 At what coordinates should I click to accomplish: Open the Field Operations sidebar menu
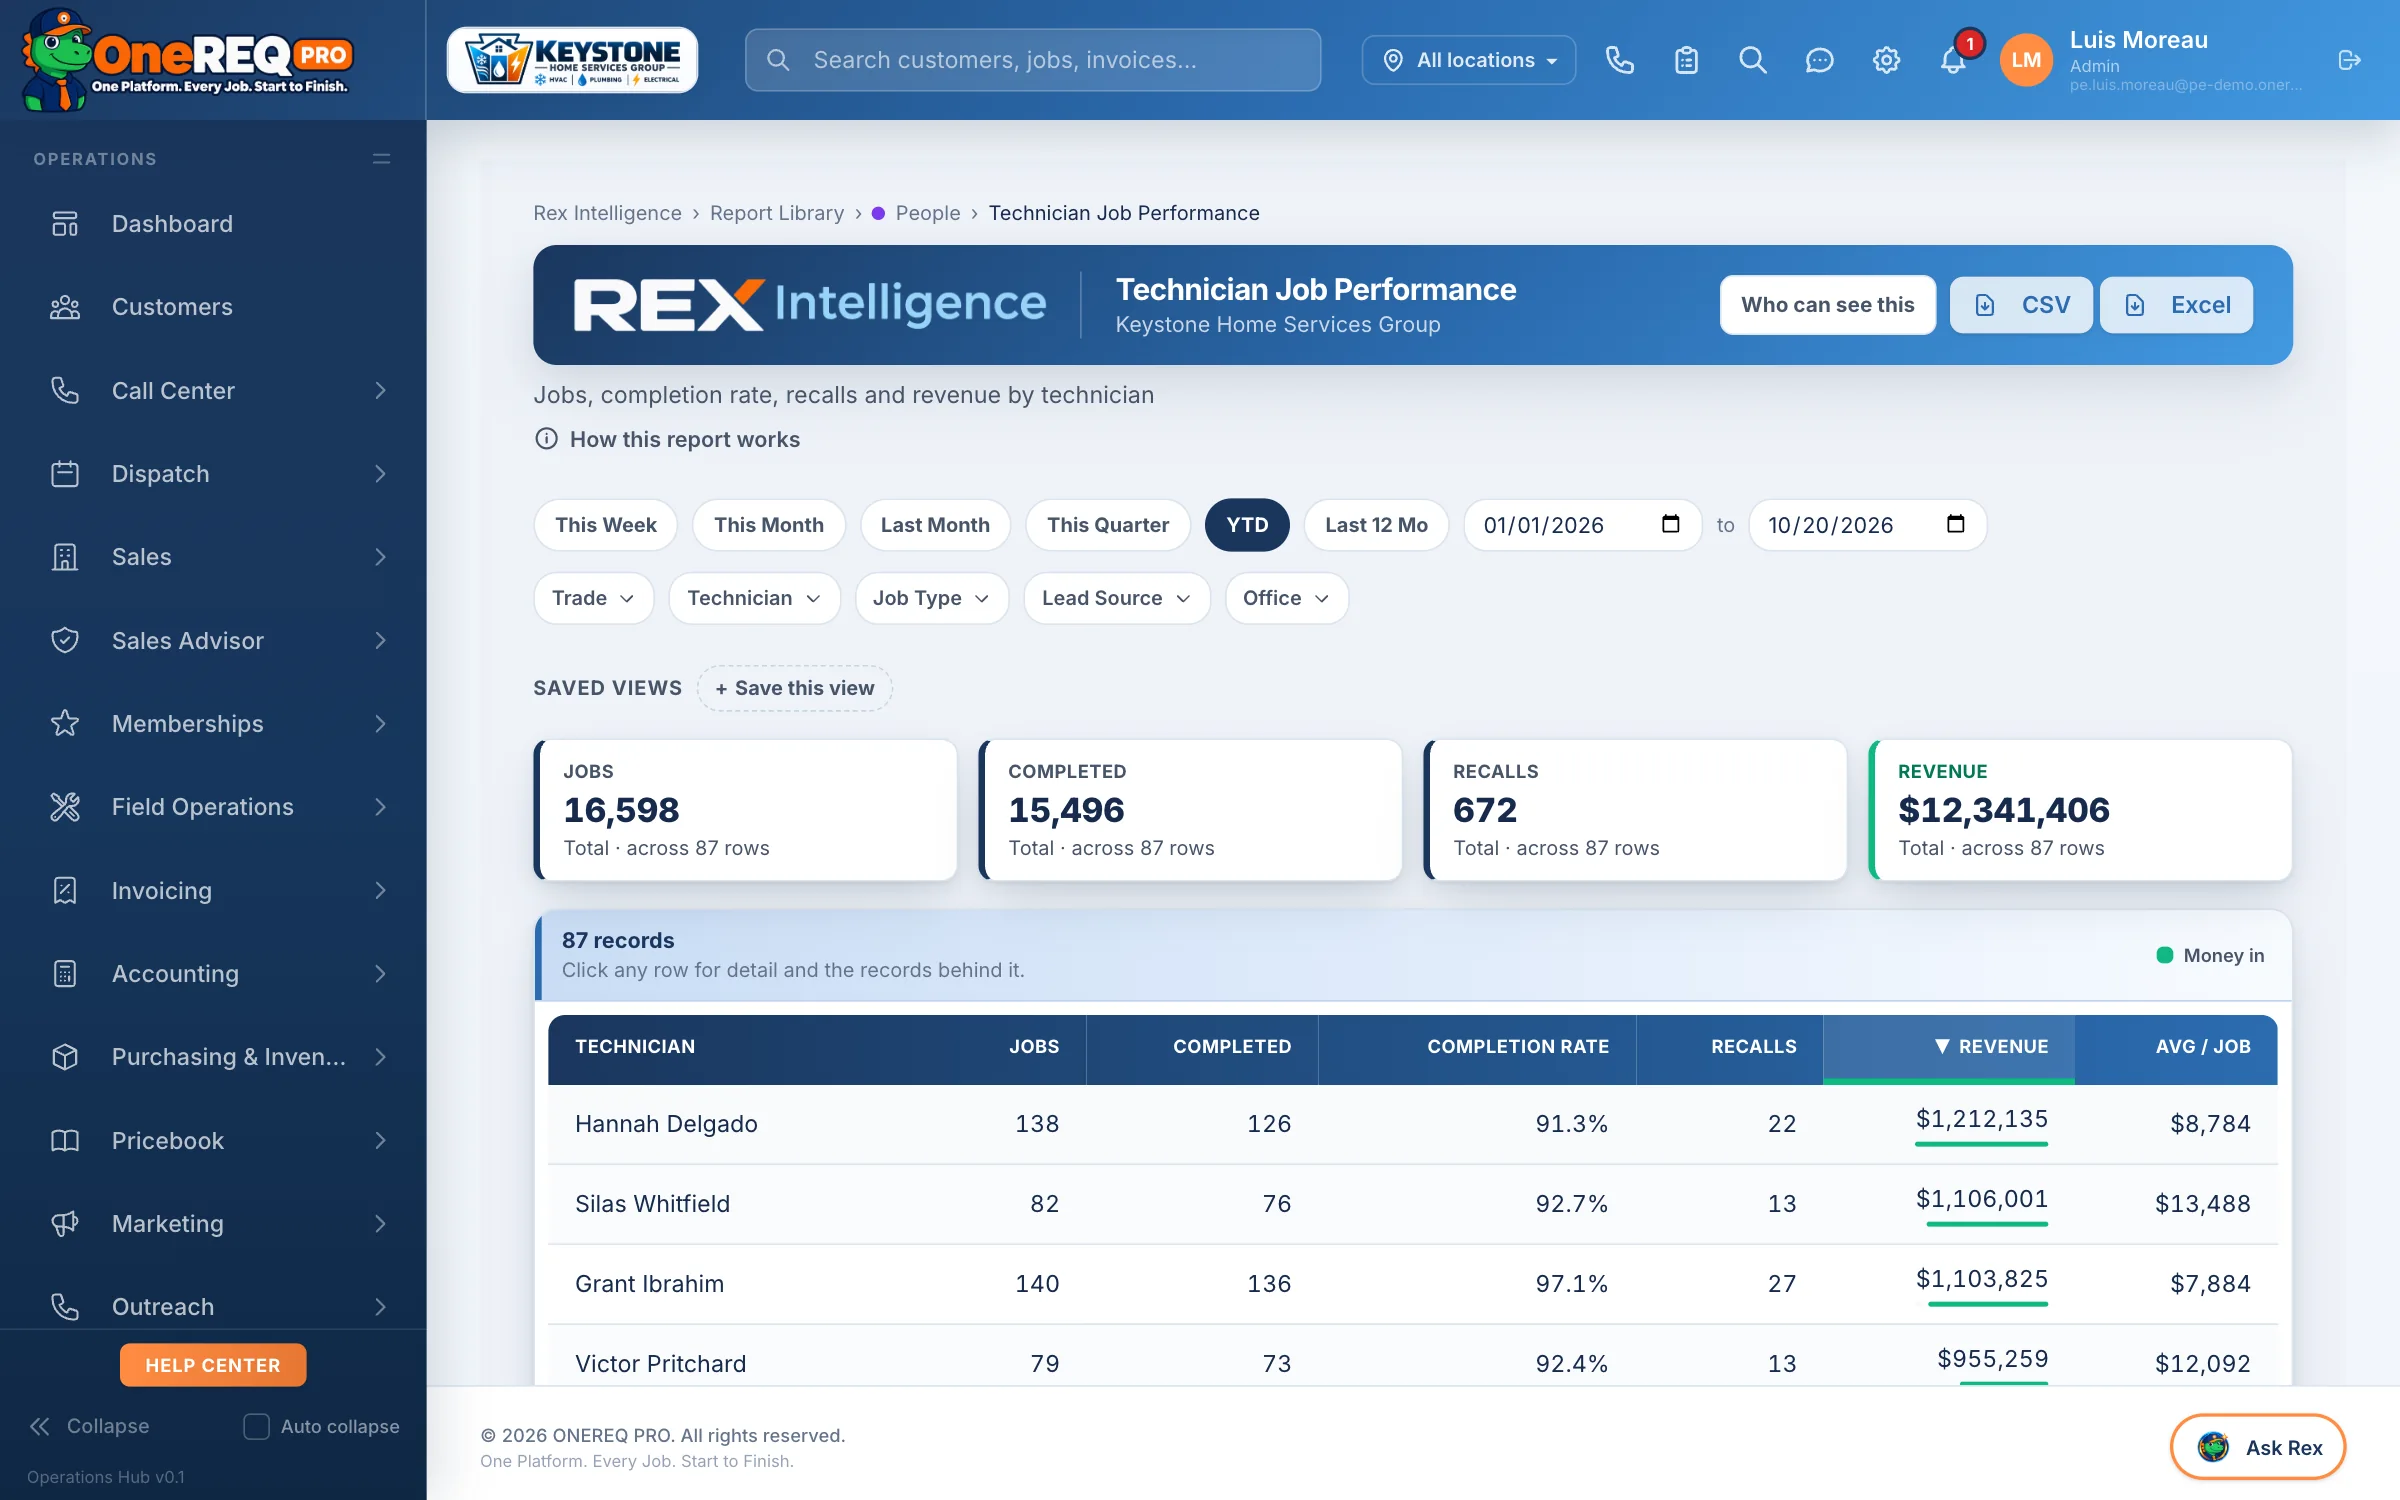click(213, 807)
